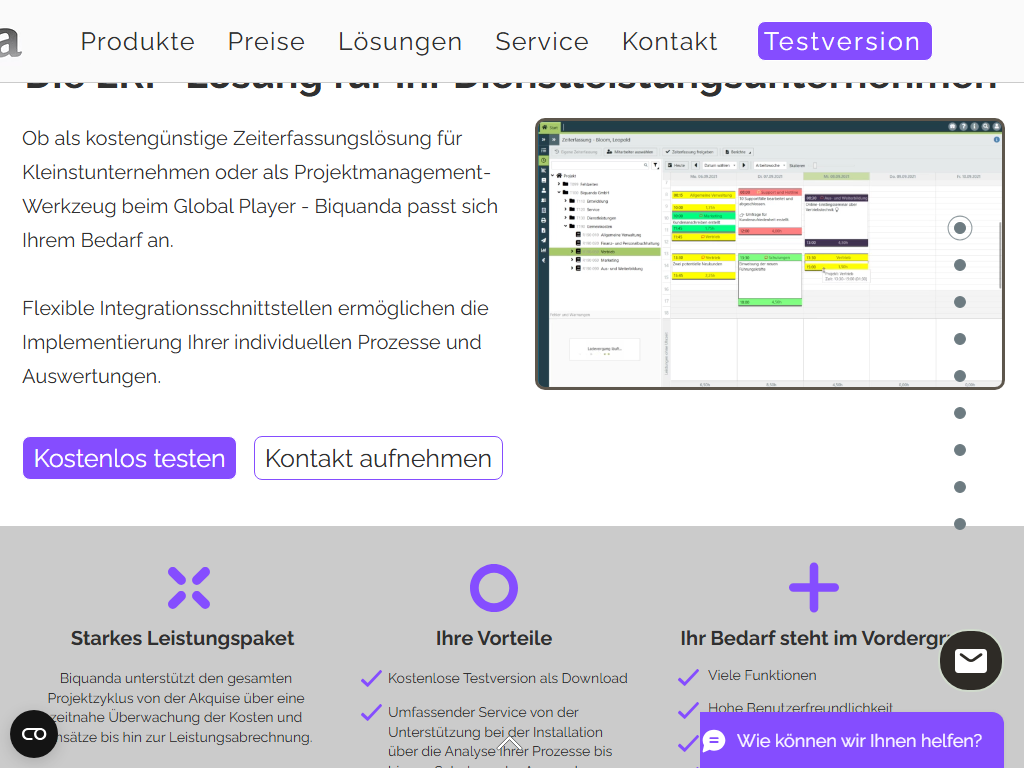The width and height of the screenshot is (1024, 768).
Task: Click the heading Ihre Vorteile
Action: click(494, 638)
